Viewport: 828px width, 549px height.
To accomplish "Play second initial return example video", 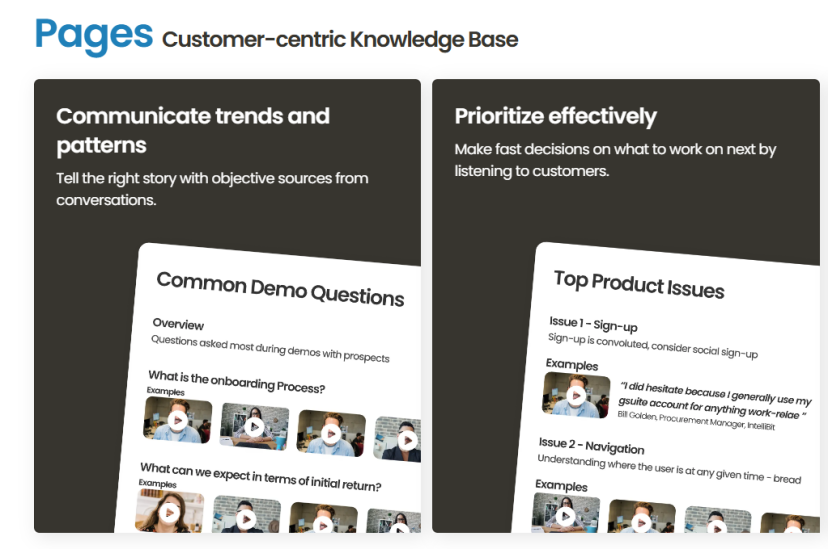I will [x=246, y=517].
